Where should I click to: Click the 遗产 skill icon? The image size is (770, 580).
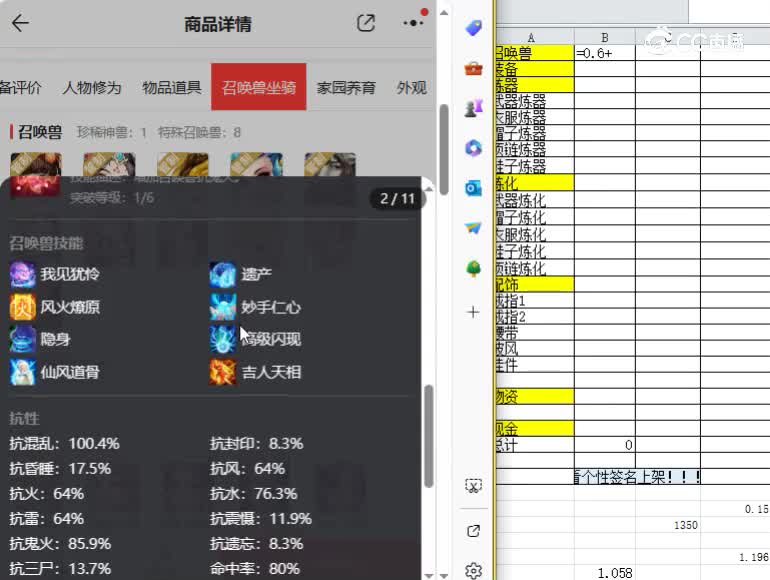click(223, 274)
